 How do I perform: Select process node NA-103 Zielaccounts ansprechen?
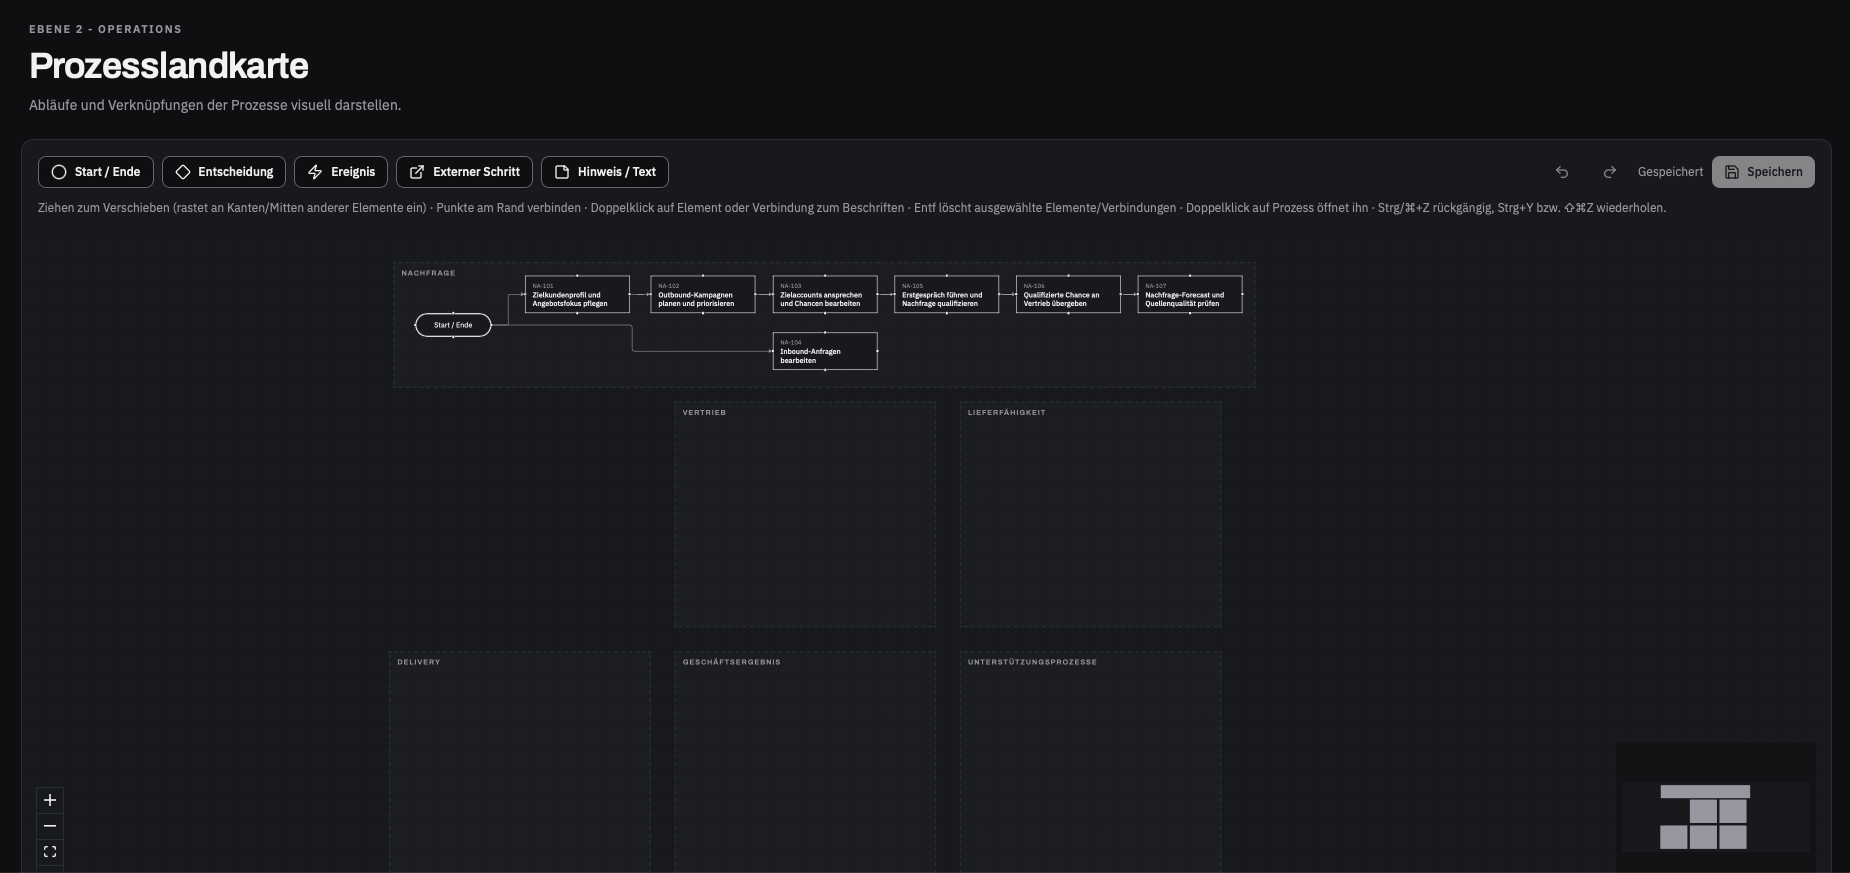[825, 294]
